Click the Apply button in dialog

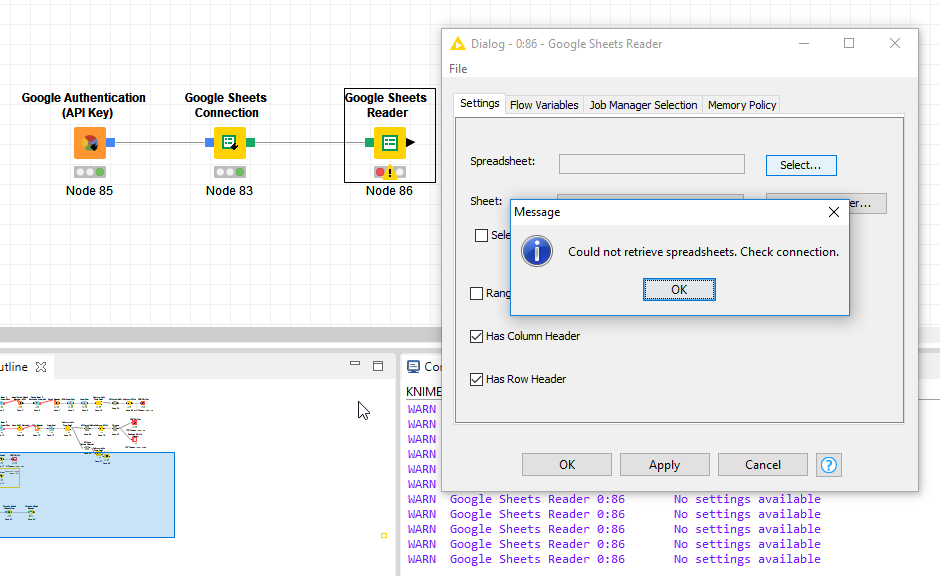pos(664,464)
